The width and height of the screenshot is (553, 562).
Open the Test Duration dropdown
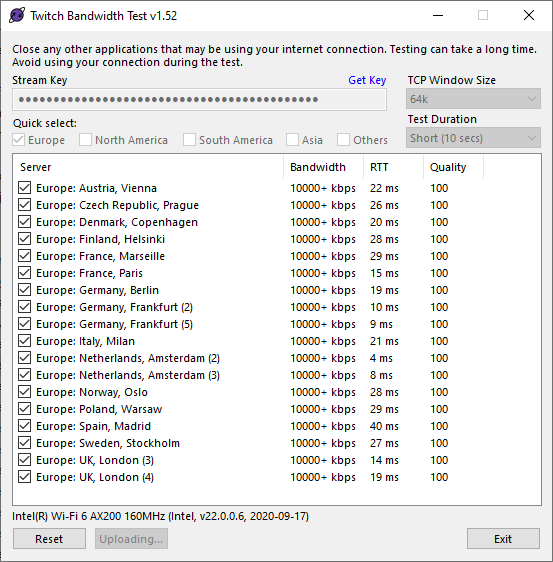point(473,138)
